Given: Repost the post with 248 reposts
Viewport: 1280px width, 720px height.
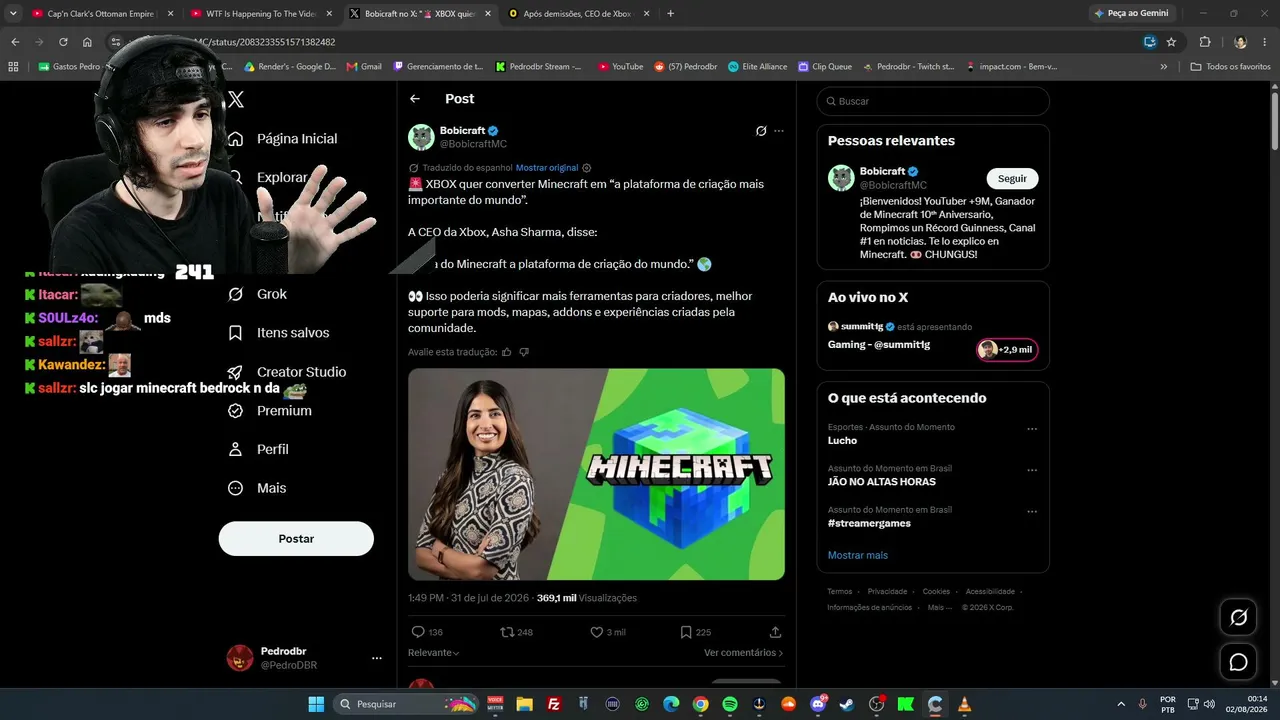Looking at the screenshot, I should 516,632.
